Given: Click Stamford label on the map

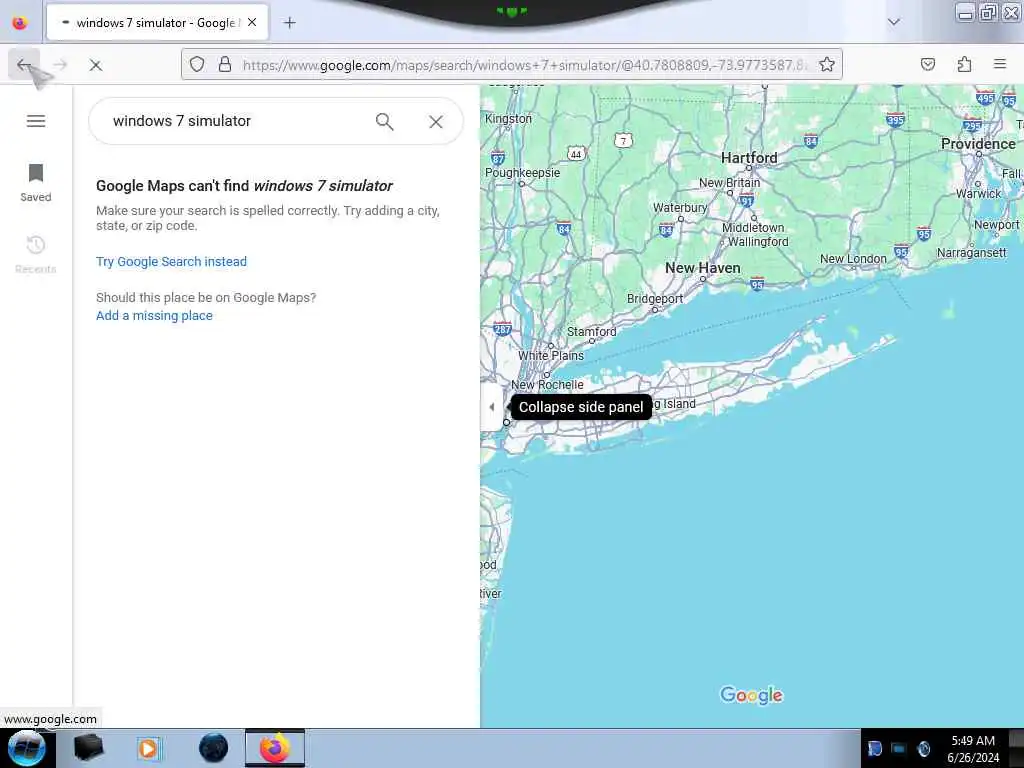Looking at the screenshot, I should point(591,332).
